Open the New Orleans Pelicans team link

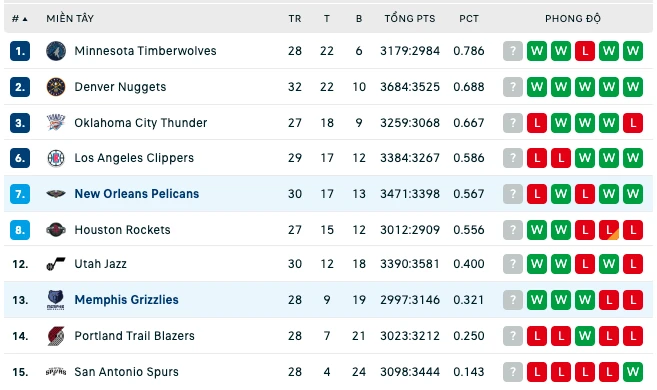[137, 194]
